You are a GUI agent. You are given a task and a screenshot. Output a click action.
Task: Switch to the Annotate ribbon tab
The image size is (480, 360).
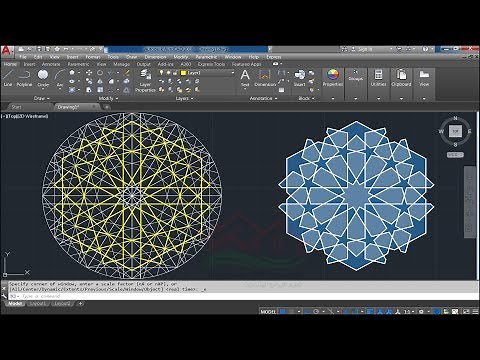[51, 64]
